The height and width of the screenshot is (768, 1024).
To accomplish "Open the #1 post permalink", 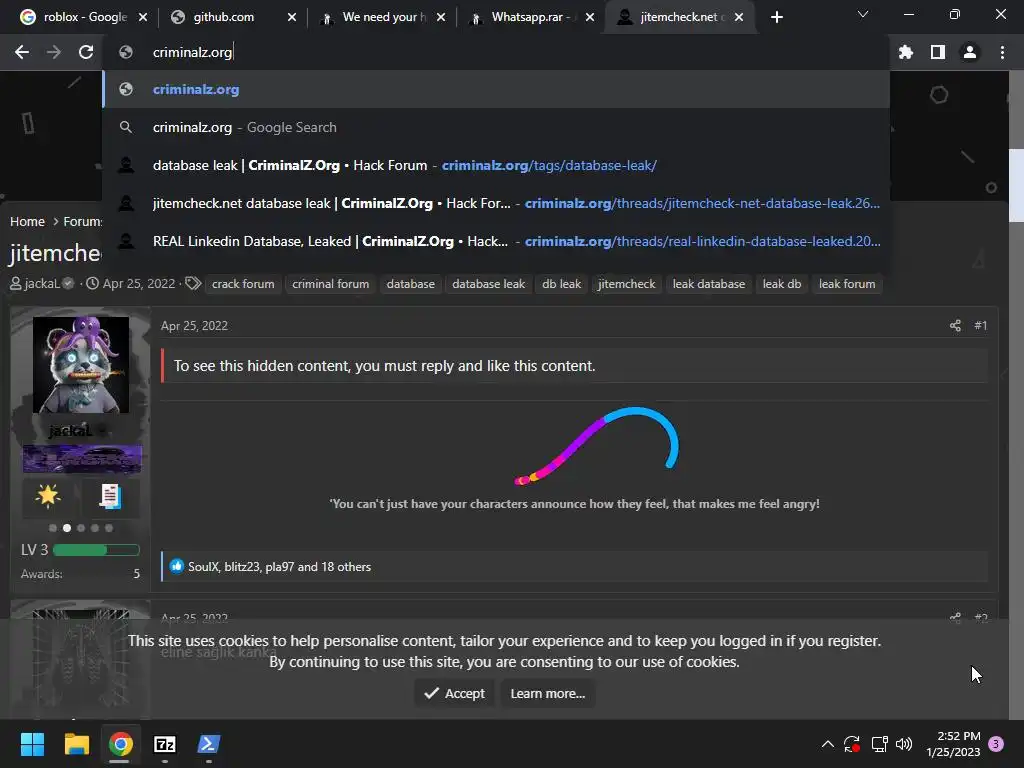I will [x=980, y=325].
